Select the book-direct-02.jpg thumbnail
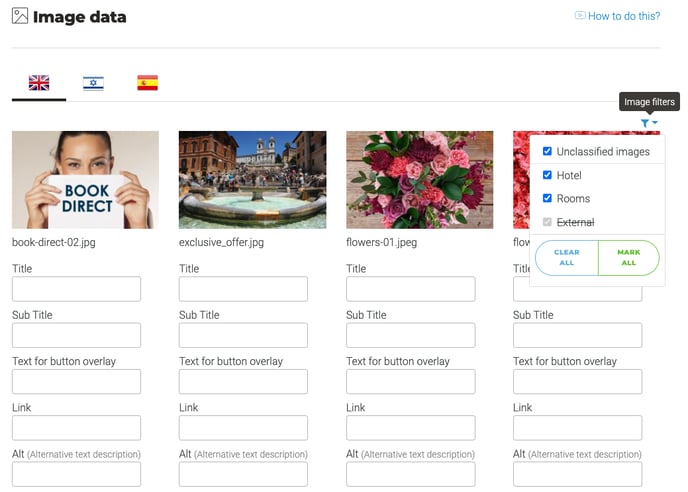The width and height of the screenshot is (688, 492). coord(85,180)
